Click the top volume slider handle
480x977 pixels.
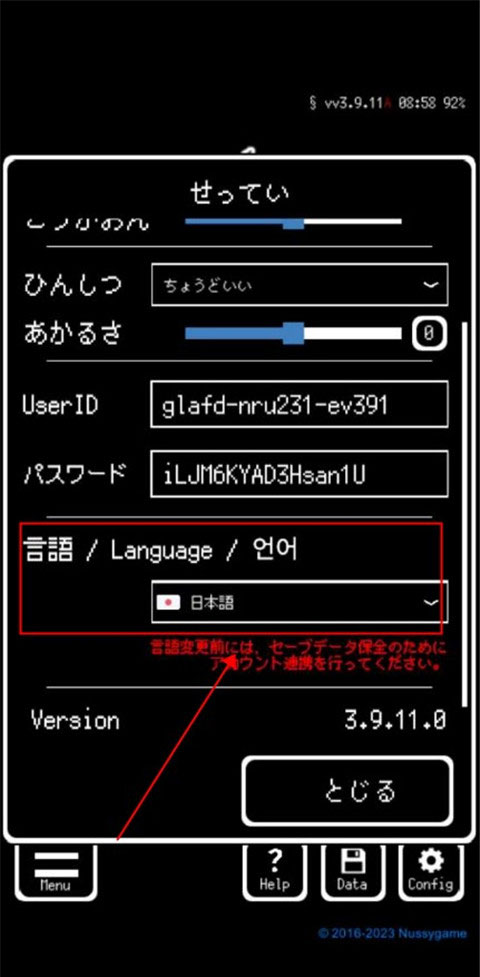(293, 222)
